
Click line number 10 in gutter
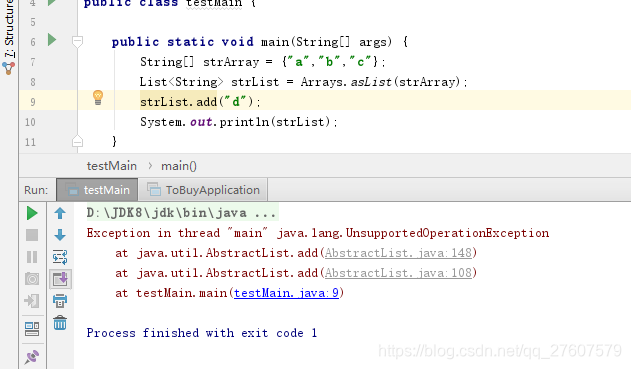[x=30, y=122]
